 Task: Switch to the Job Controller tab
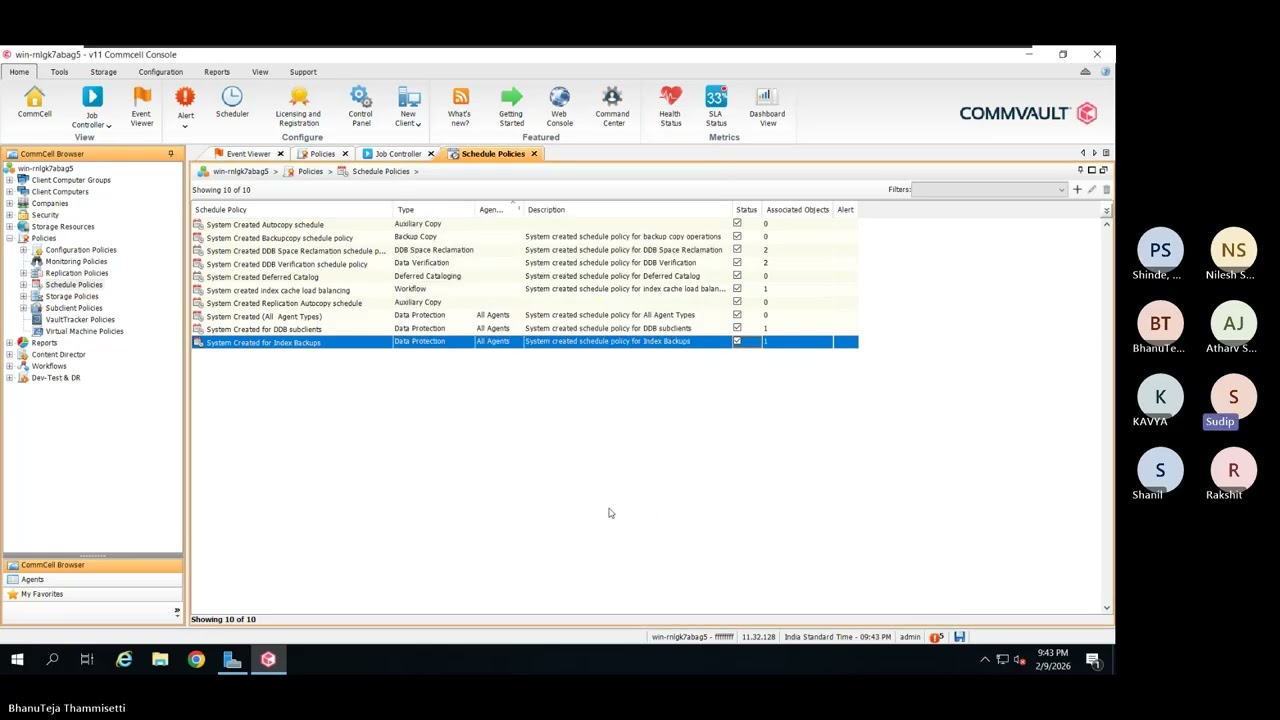coord(398,154)
